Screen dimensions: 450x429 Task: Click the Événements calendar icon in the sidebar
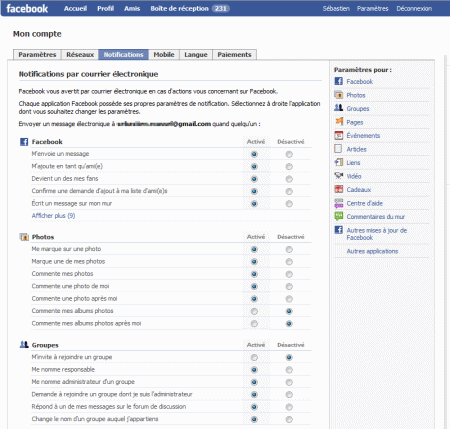pos(339,135)
